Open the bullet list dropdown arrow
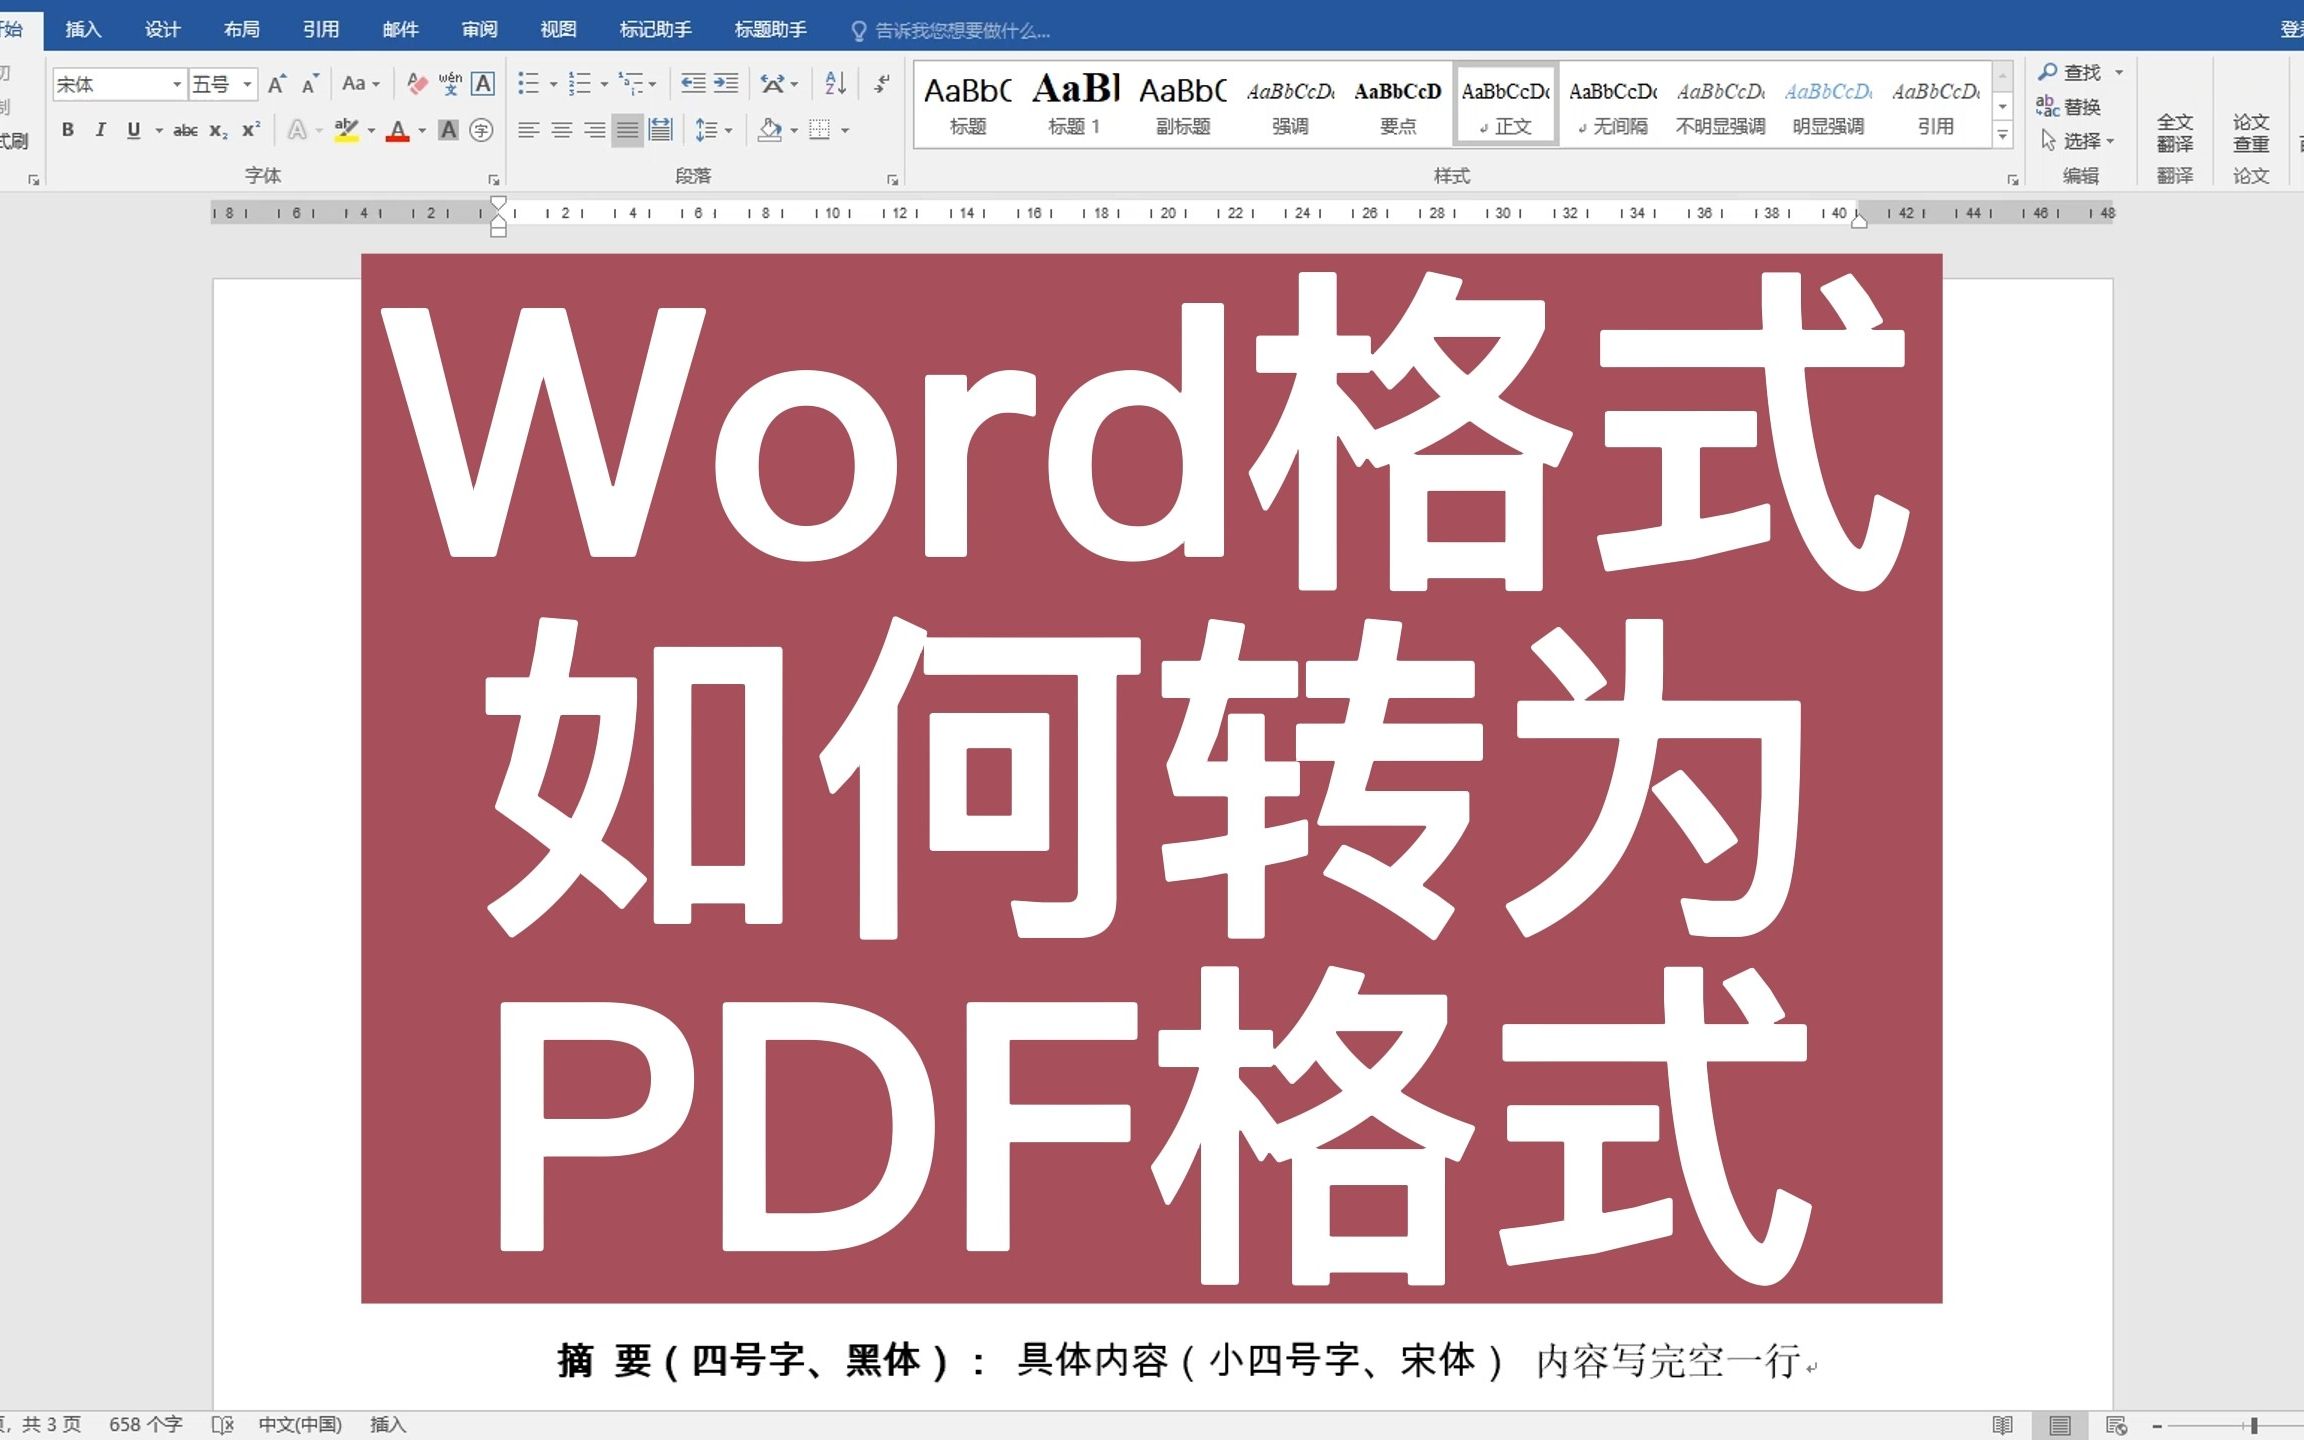This screenshot has height=1440, width=2304. [x=553, y=84]
